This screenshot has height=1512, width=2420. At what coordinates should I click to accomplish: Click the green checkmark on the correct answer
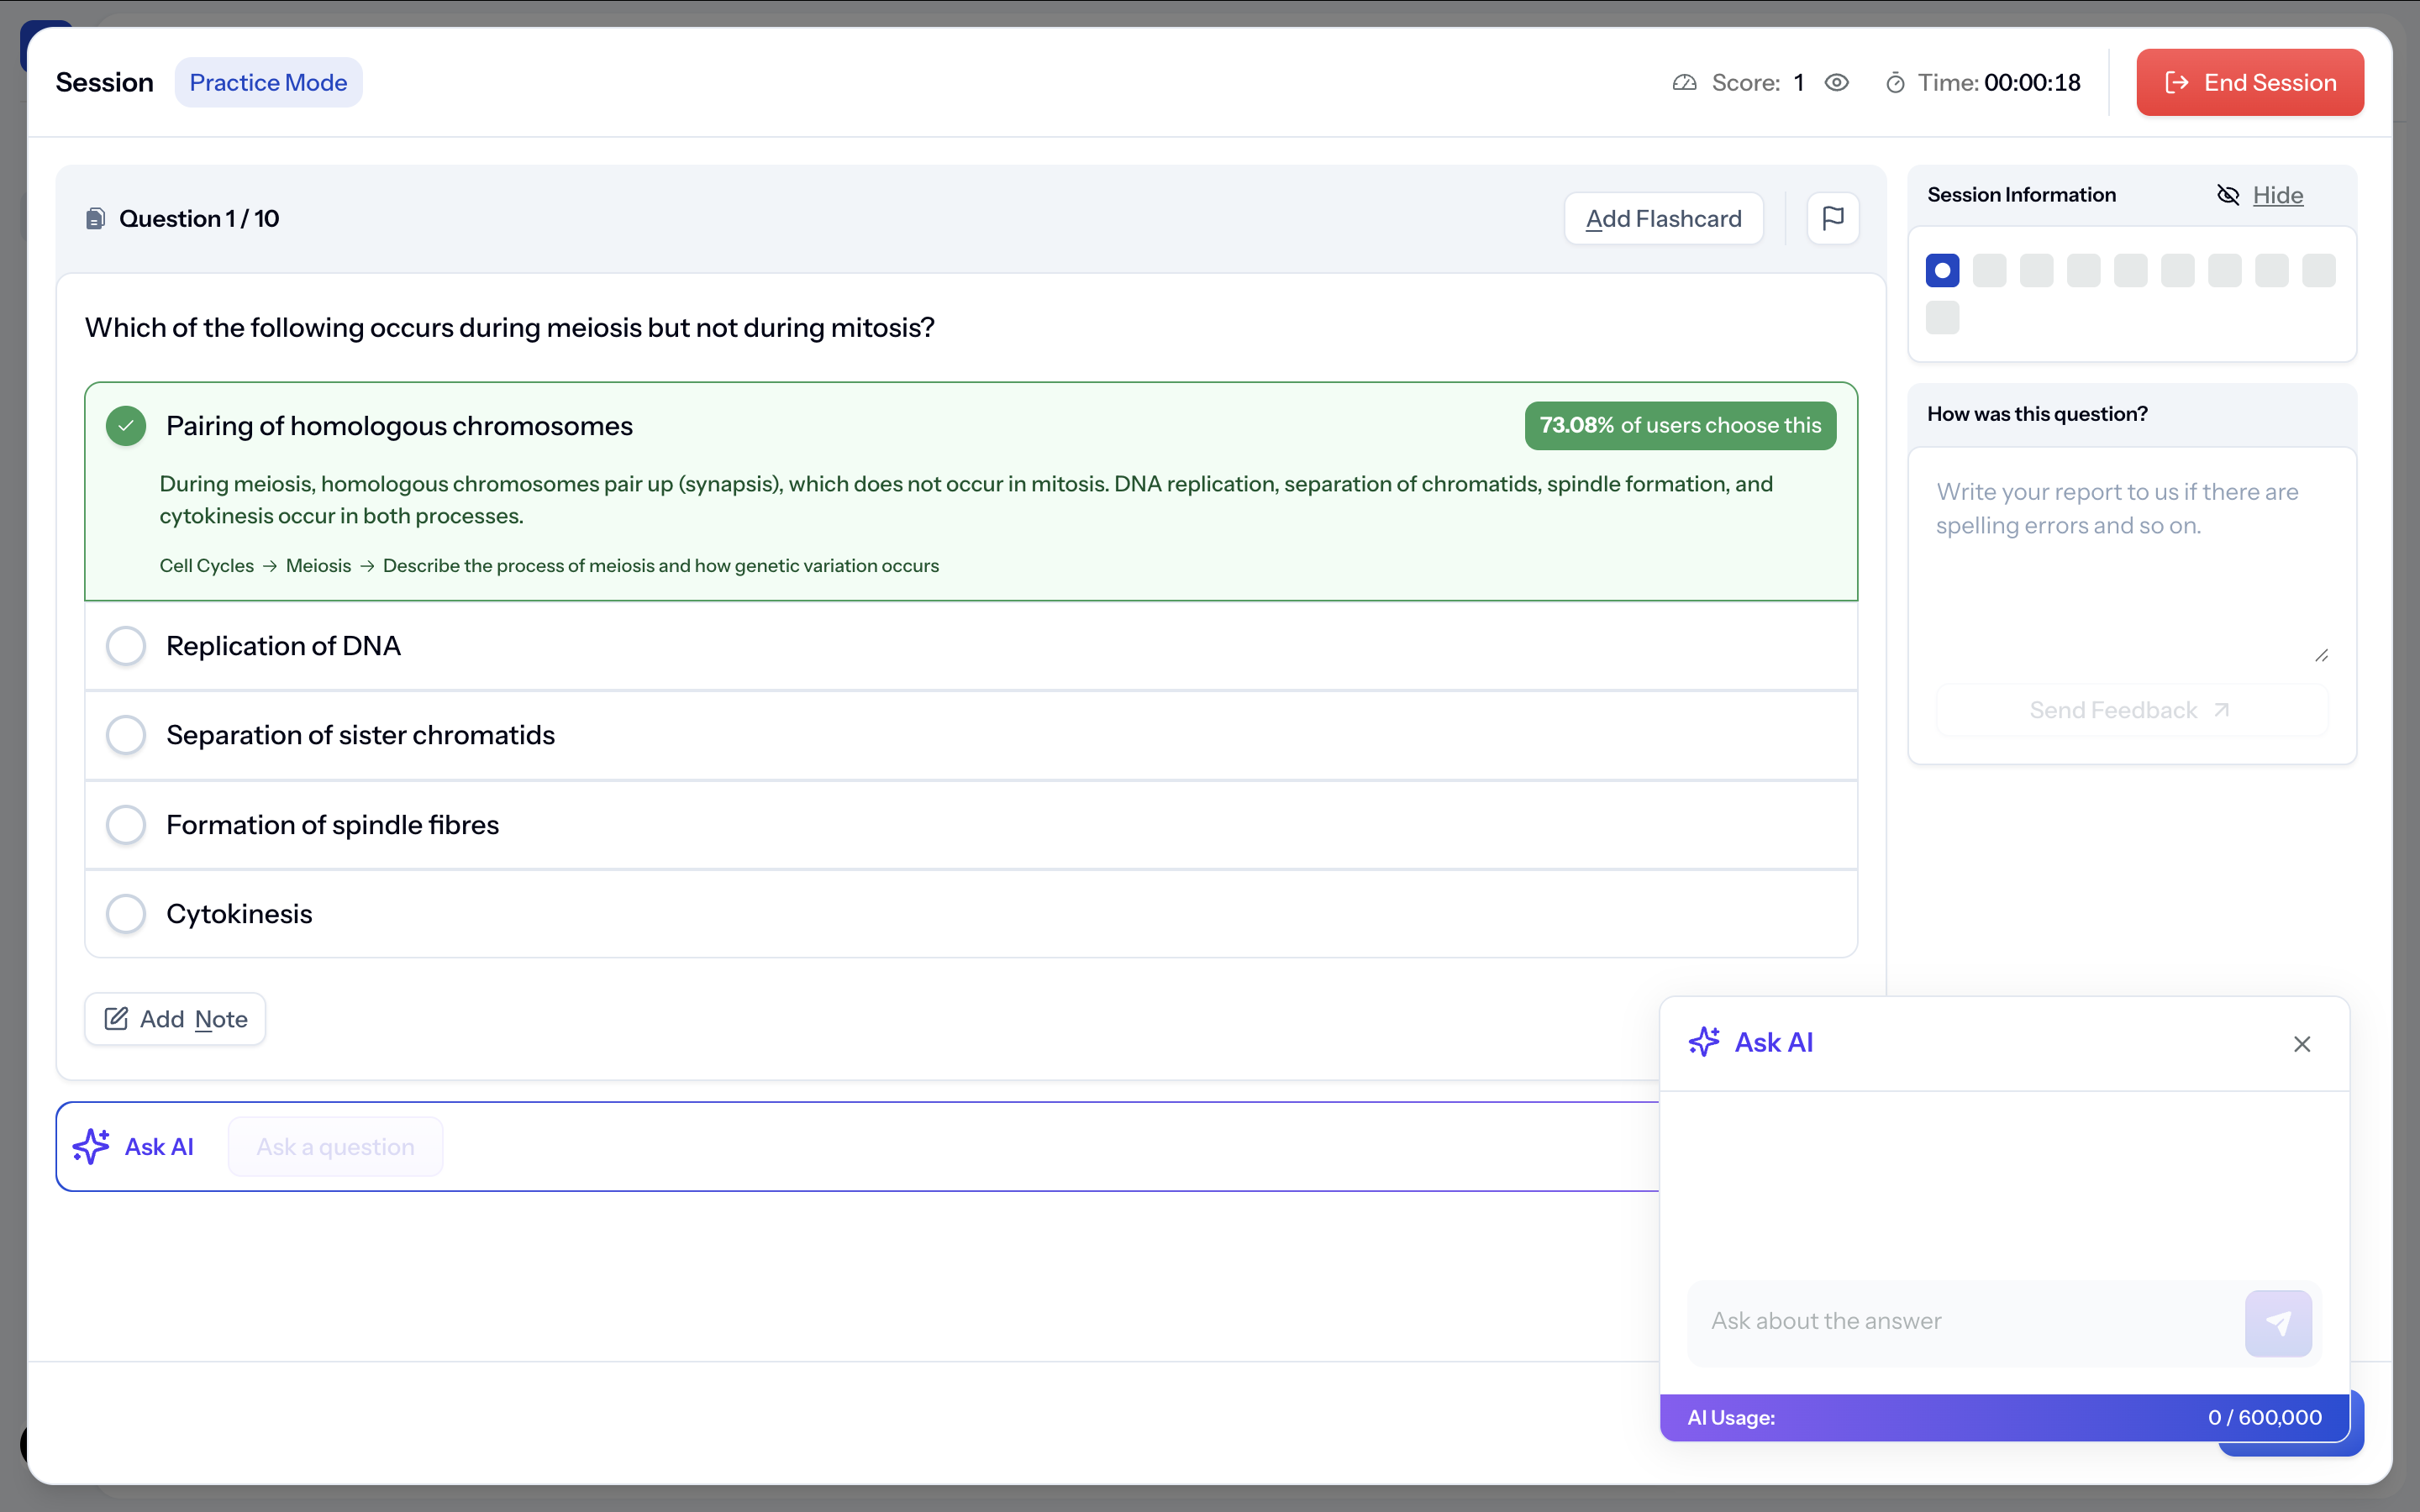(x=126, y=426)
